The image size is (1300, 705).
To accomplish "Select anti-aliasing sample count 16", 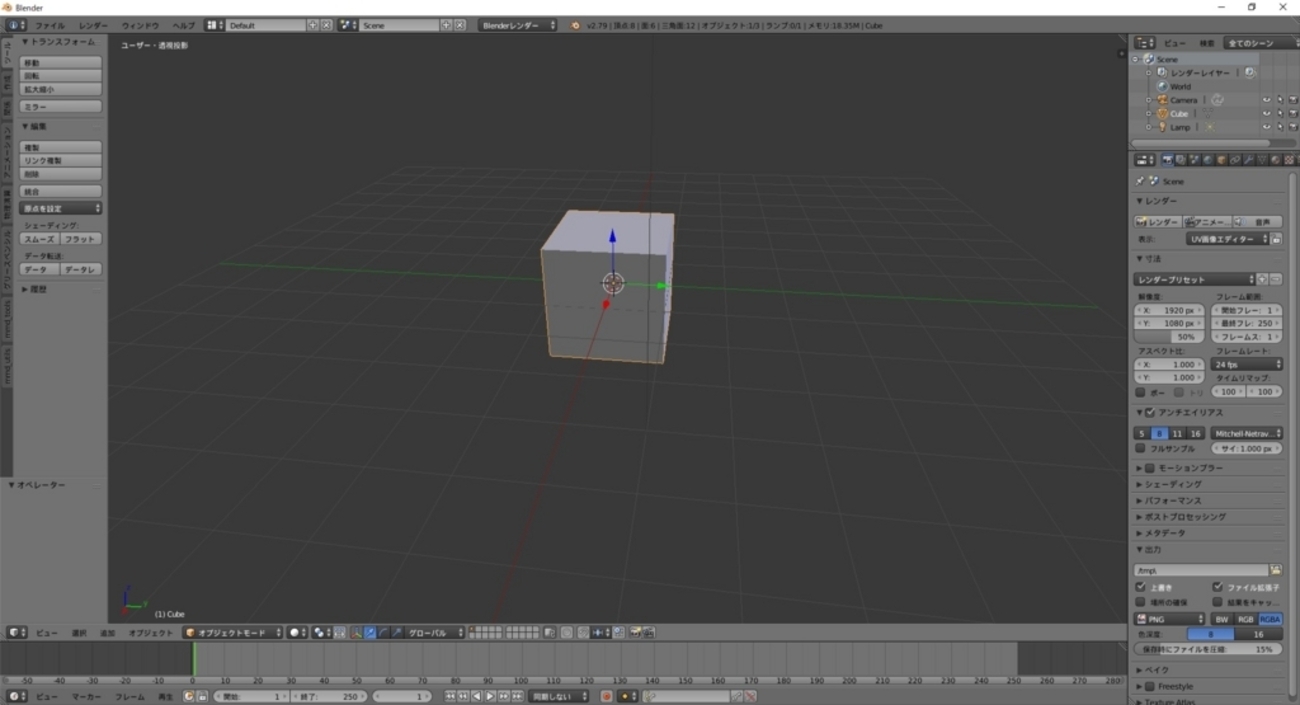I will point(1195,433).
